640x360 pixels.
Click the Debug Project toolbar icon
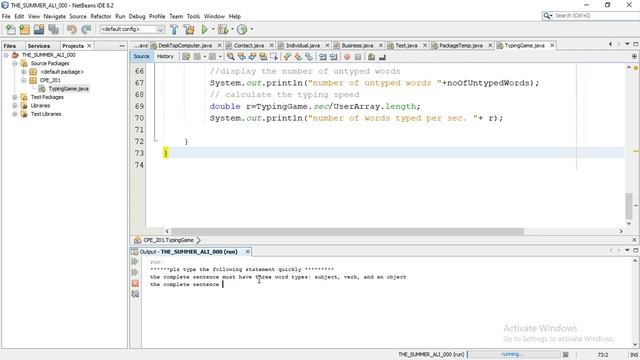click(x=223, y=29)
